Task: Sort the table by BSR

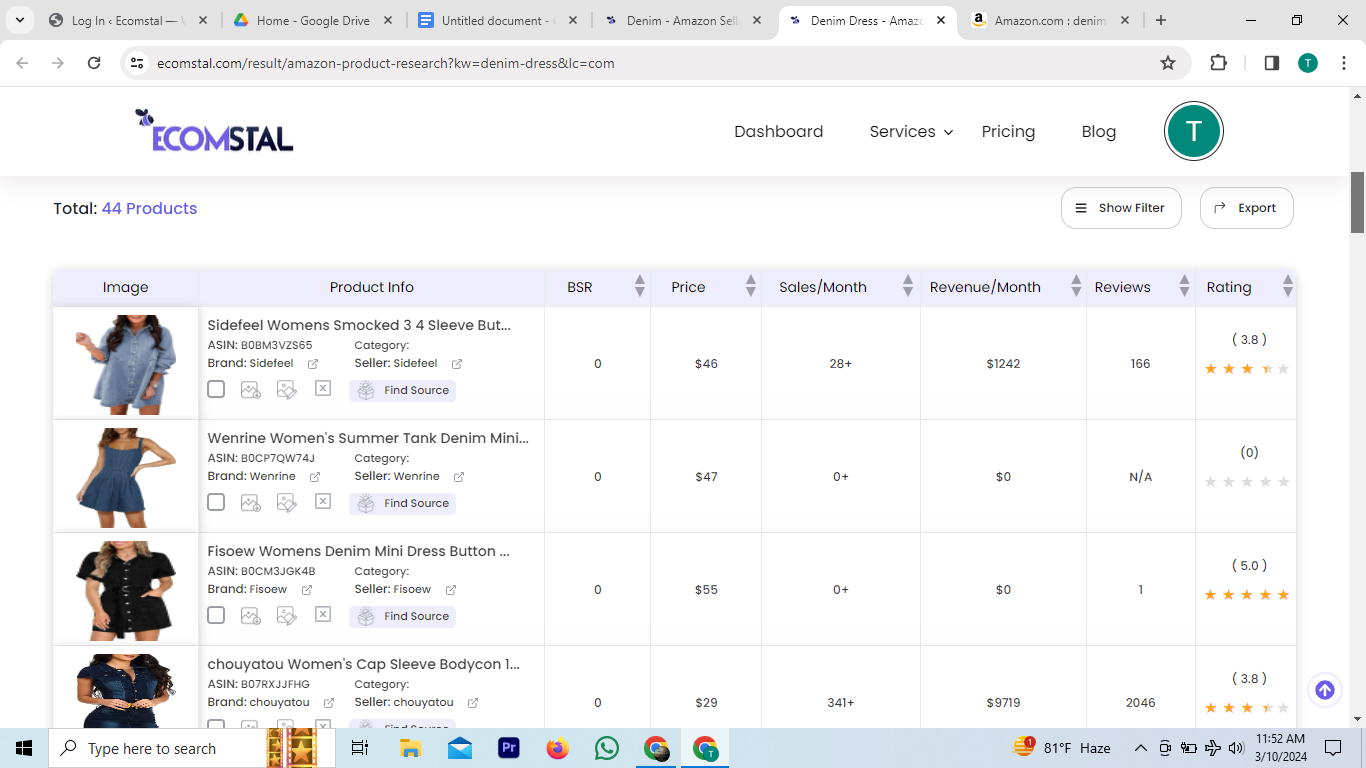Action: tap(639, 287)
